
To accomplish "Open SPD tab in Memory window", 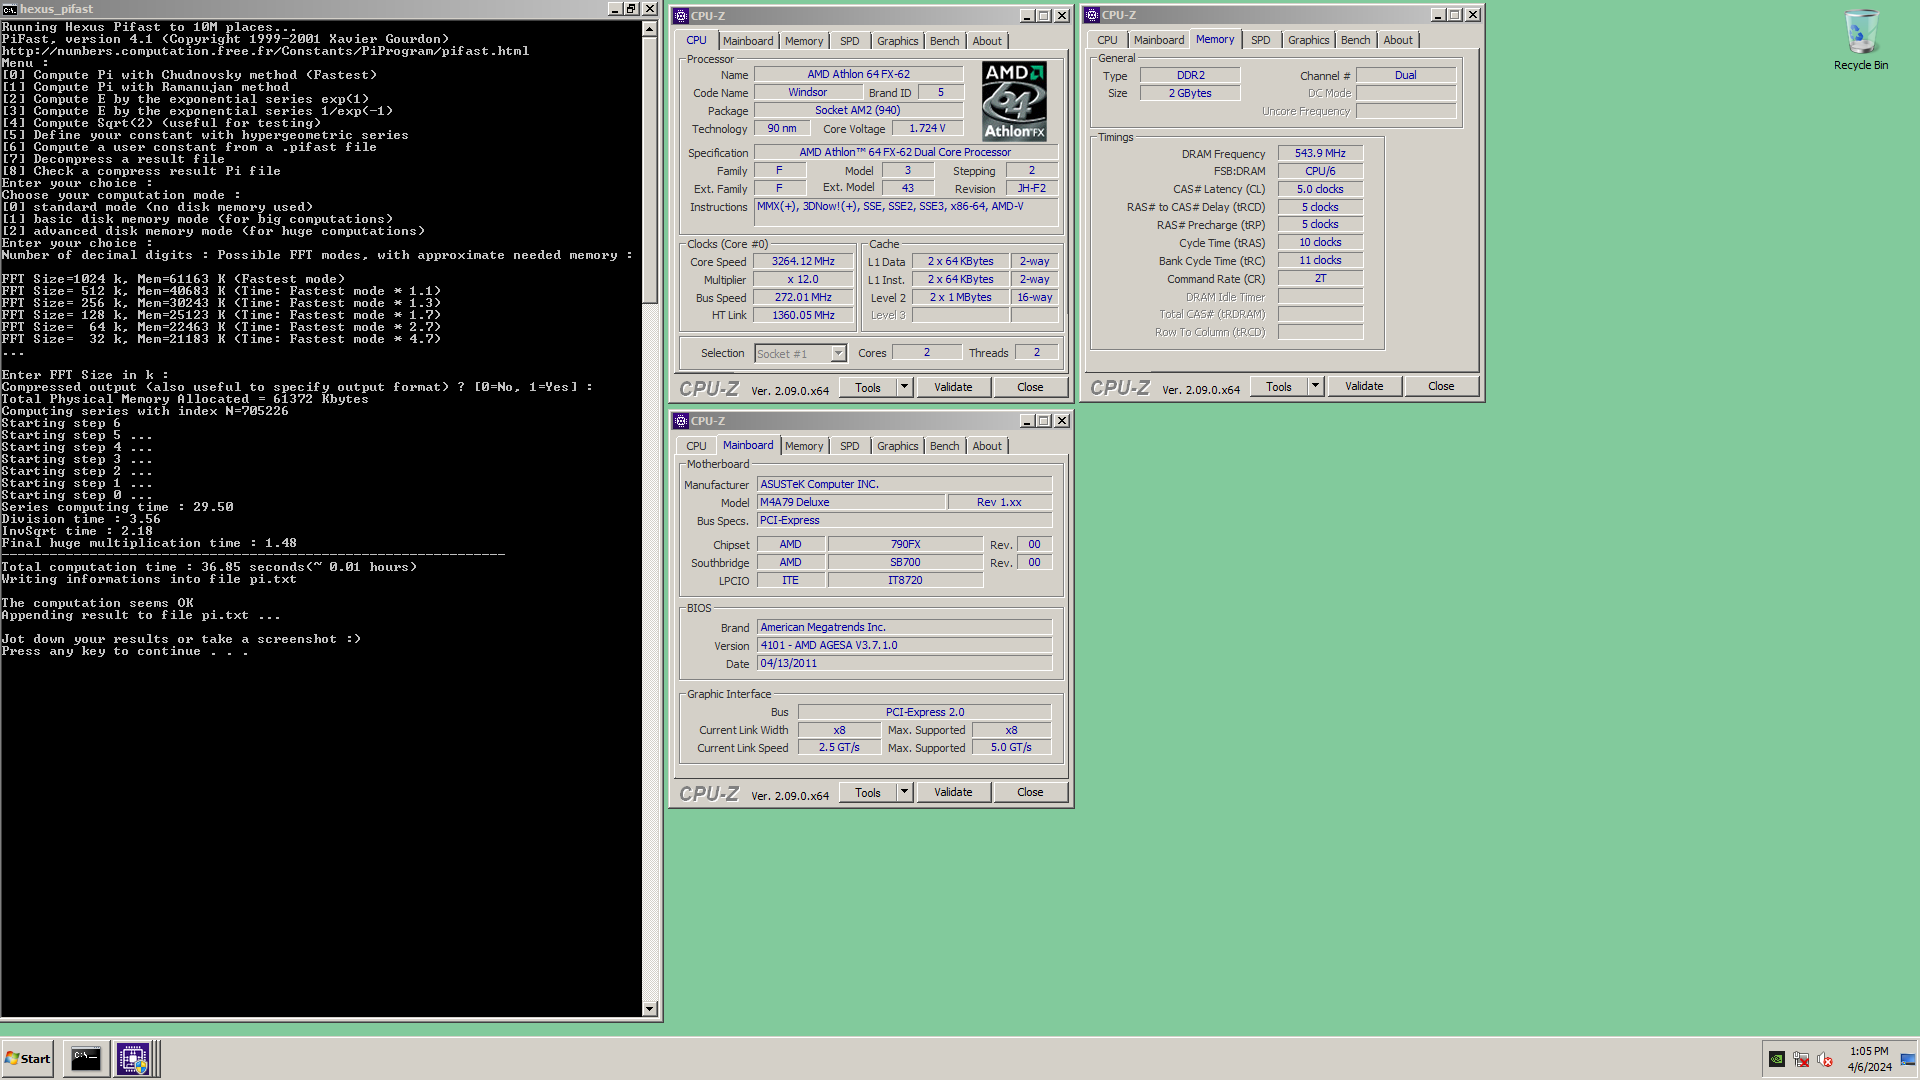I will tap(1260, 40).
